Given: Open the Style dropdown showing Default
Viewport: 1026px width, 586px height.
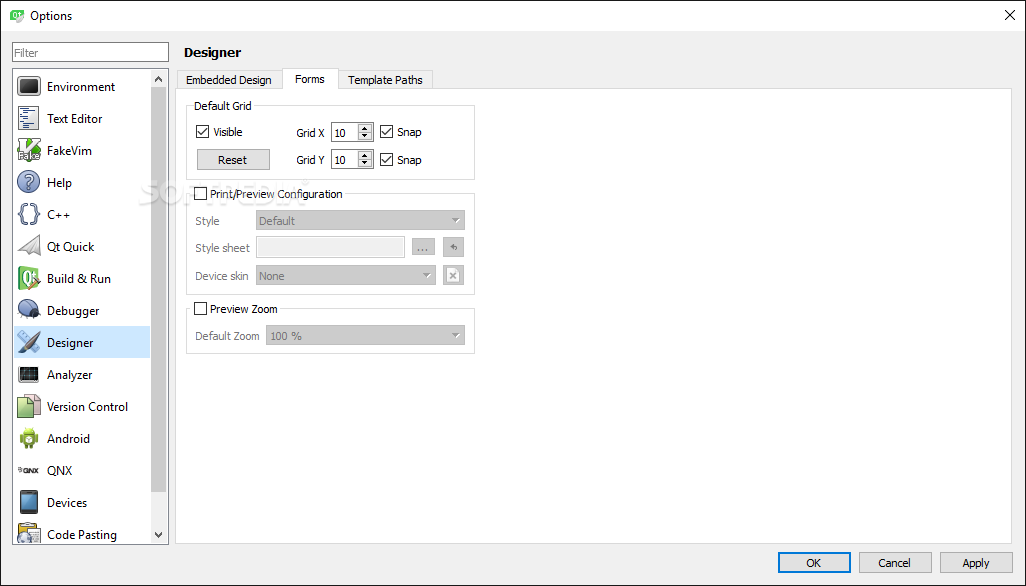Looking at the screenshot, I should tap(360, 220).
